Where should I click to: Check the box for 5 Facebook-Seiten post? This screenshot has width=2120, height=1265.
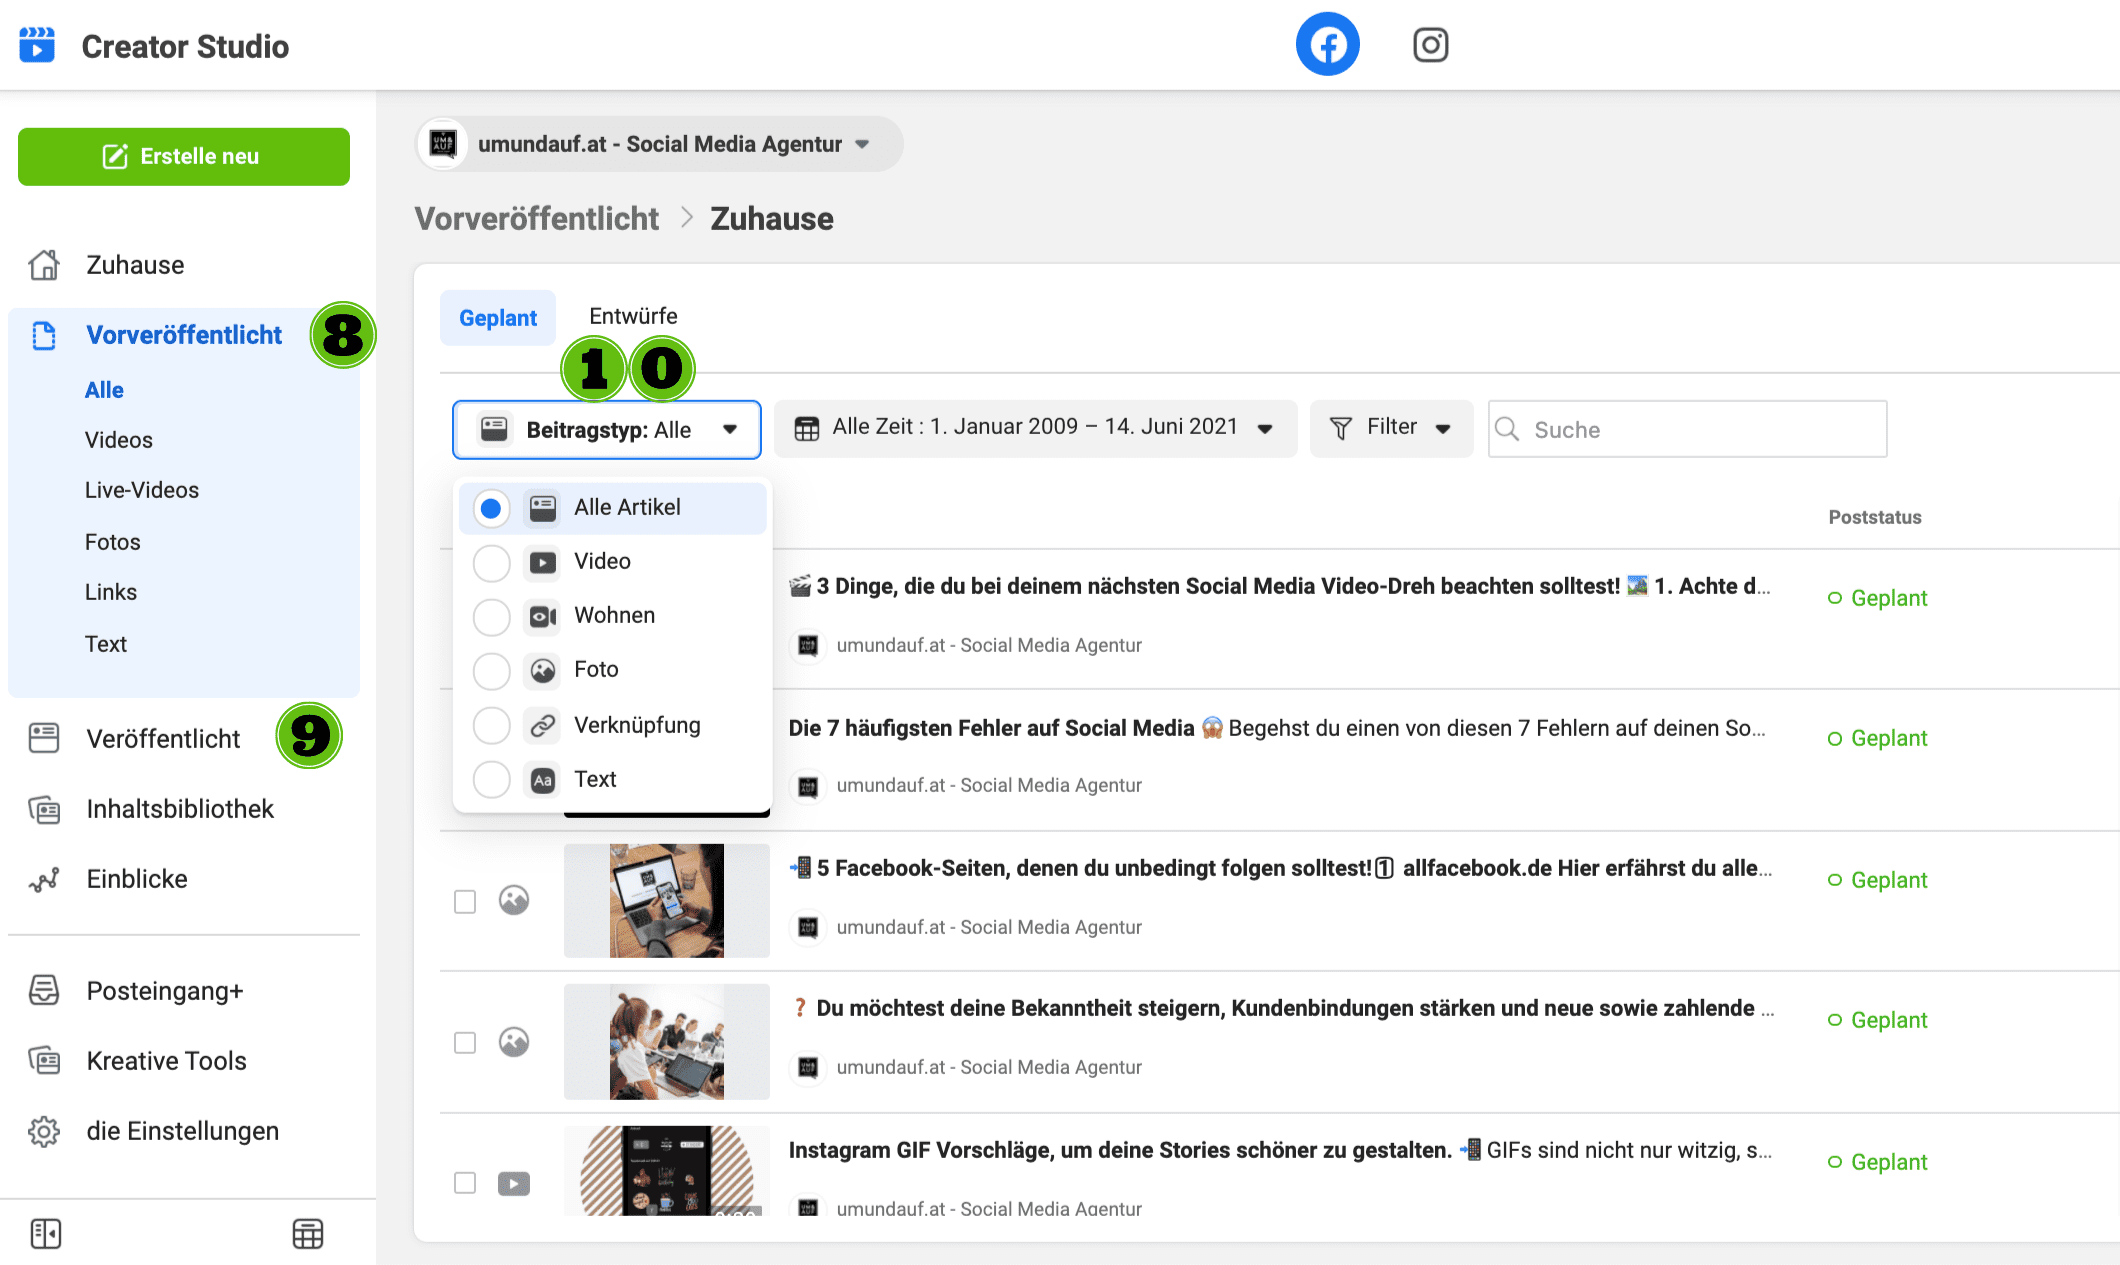point(465,901)
